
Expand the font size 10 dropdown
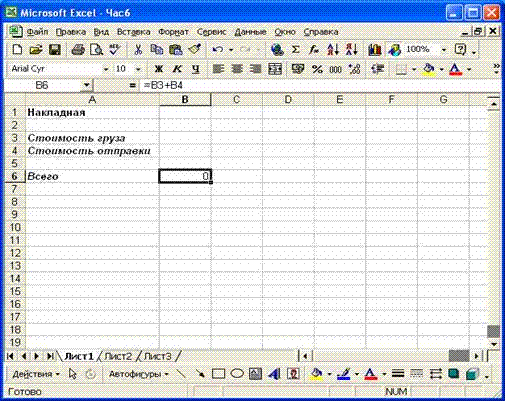(x=138, y=69)
